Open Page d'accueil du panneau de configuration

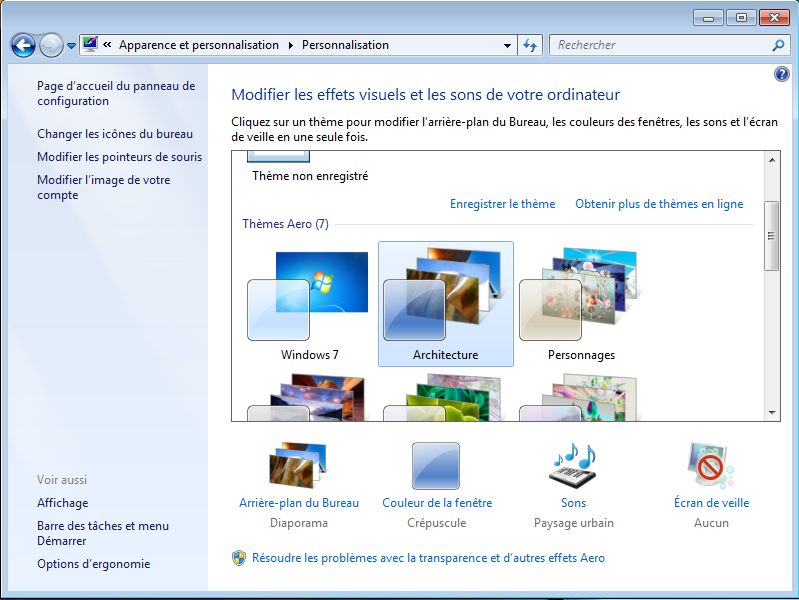pos(116,93)
